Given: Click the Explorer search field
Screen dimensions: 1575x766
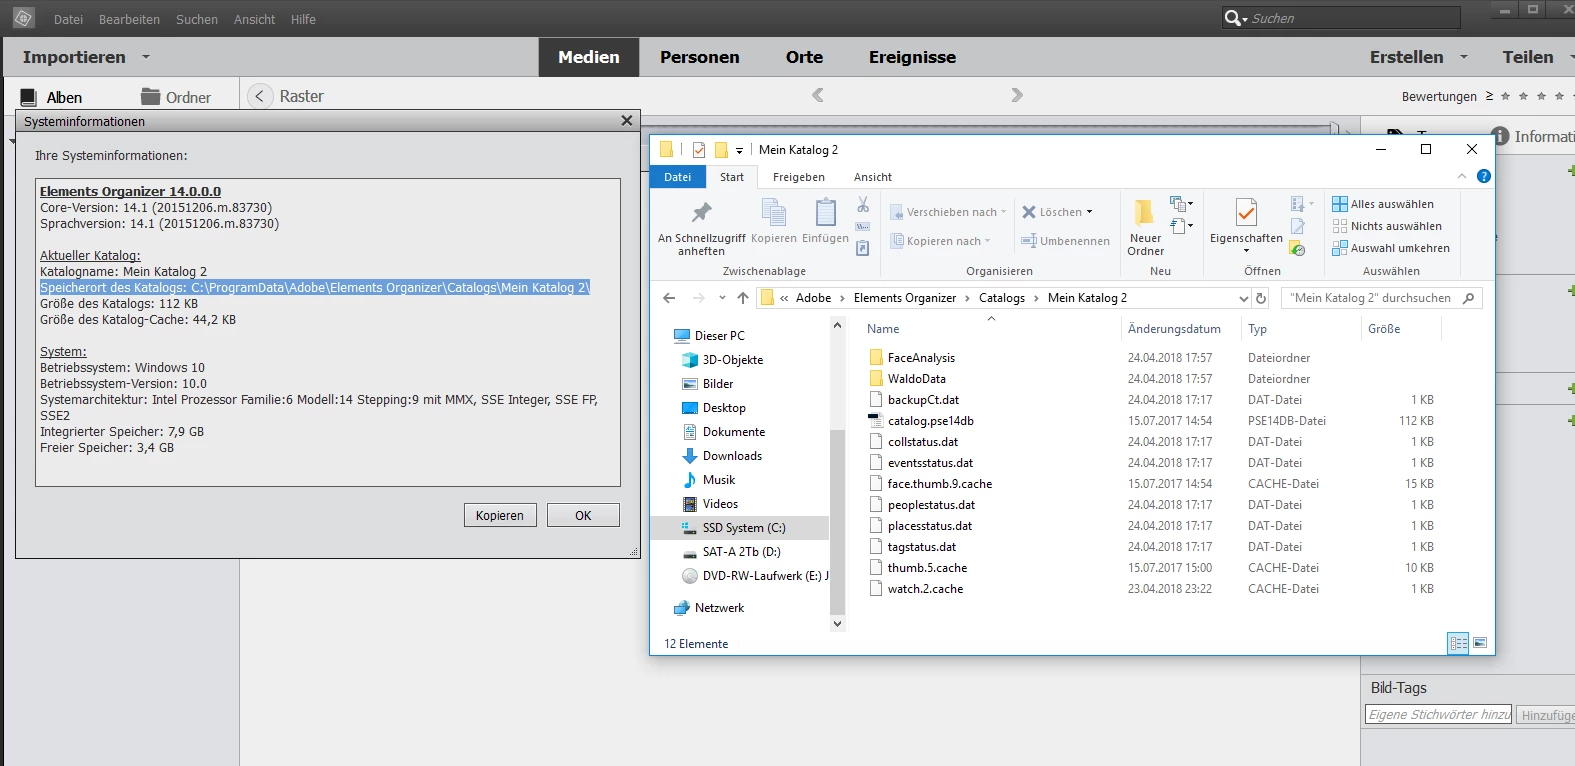Looking at the screenshot, I should (x=1371, y=298).
